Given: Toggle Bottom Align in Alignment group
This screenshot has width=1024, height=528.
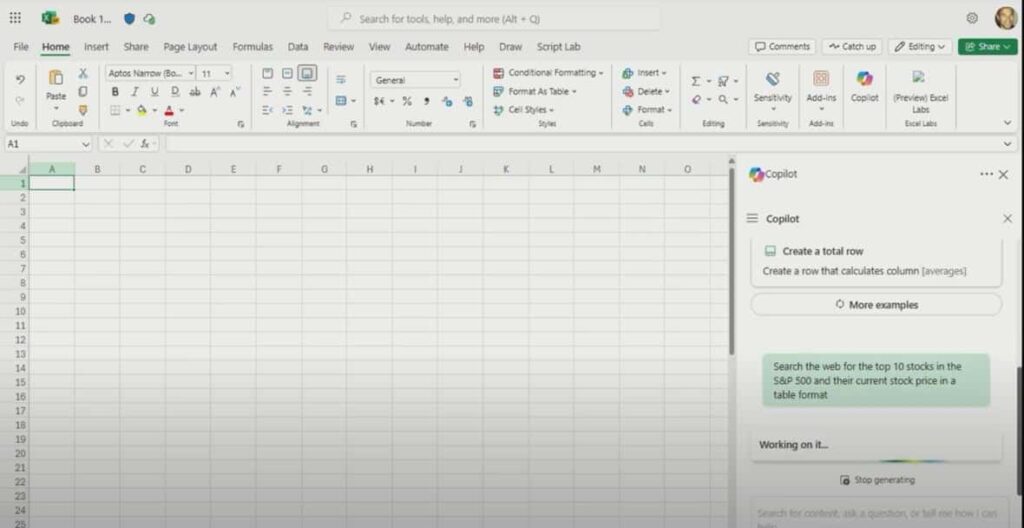Looking at the screenshot, I should [x=308, y=73].
